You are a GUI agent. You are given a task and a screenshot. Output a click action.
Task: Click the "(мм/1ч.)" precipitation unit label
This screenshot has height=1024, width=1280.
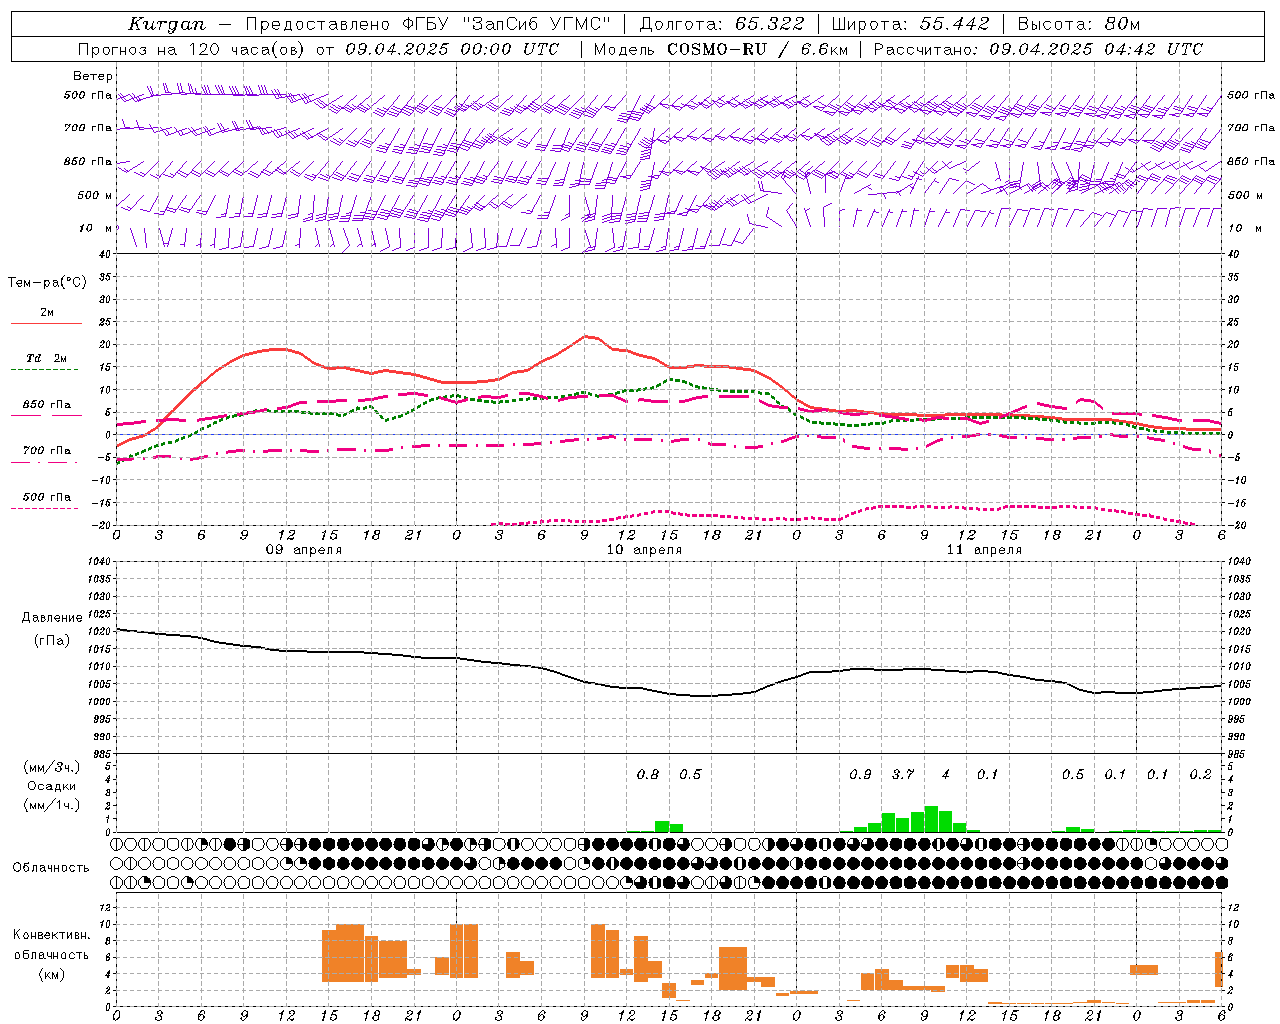click(52, 805)
